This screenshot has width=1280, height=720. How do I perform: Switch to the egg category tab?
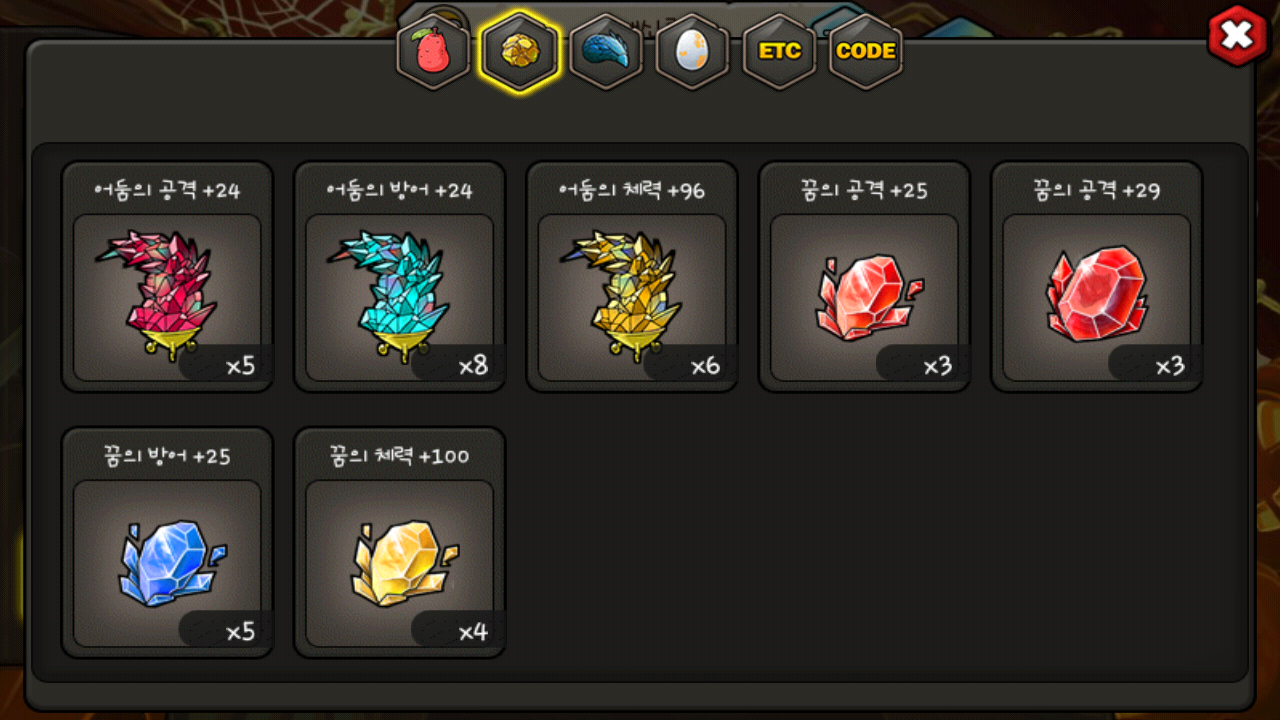point(692,52)
